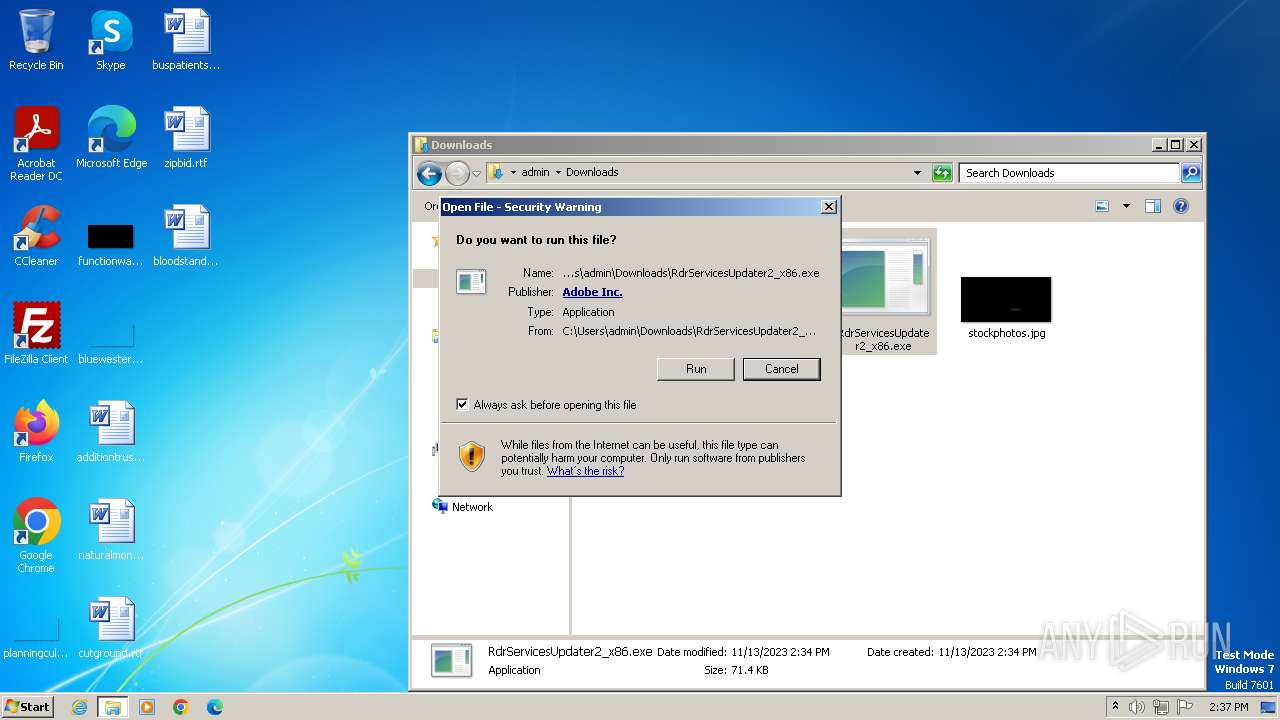Screen dimensions: 1280x720
Task: Go back in the Downloads window
Action: tap(430, 173)
